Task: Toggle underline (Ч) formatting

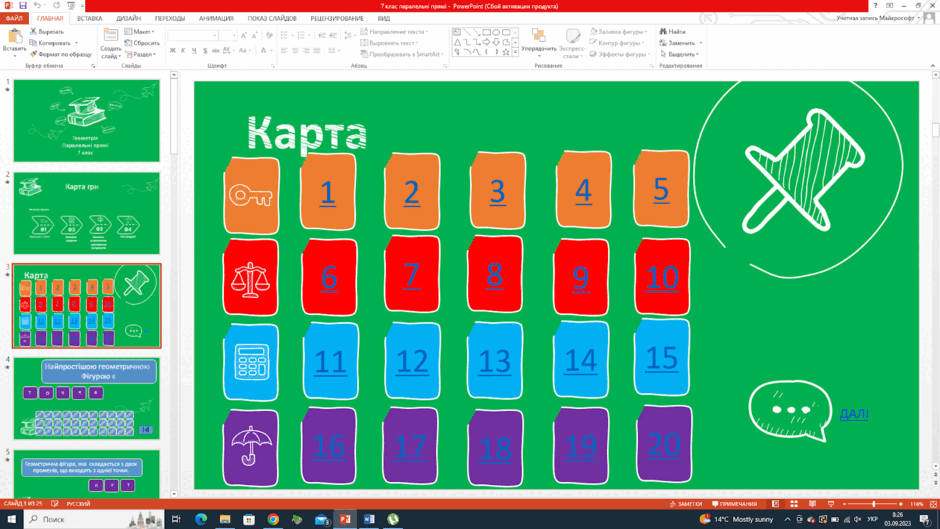Action: click(x=194, y=51)
